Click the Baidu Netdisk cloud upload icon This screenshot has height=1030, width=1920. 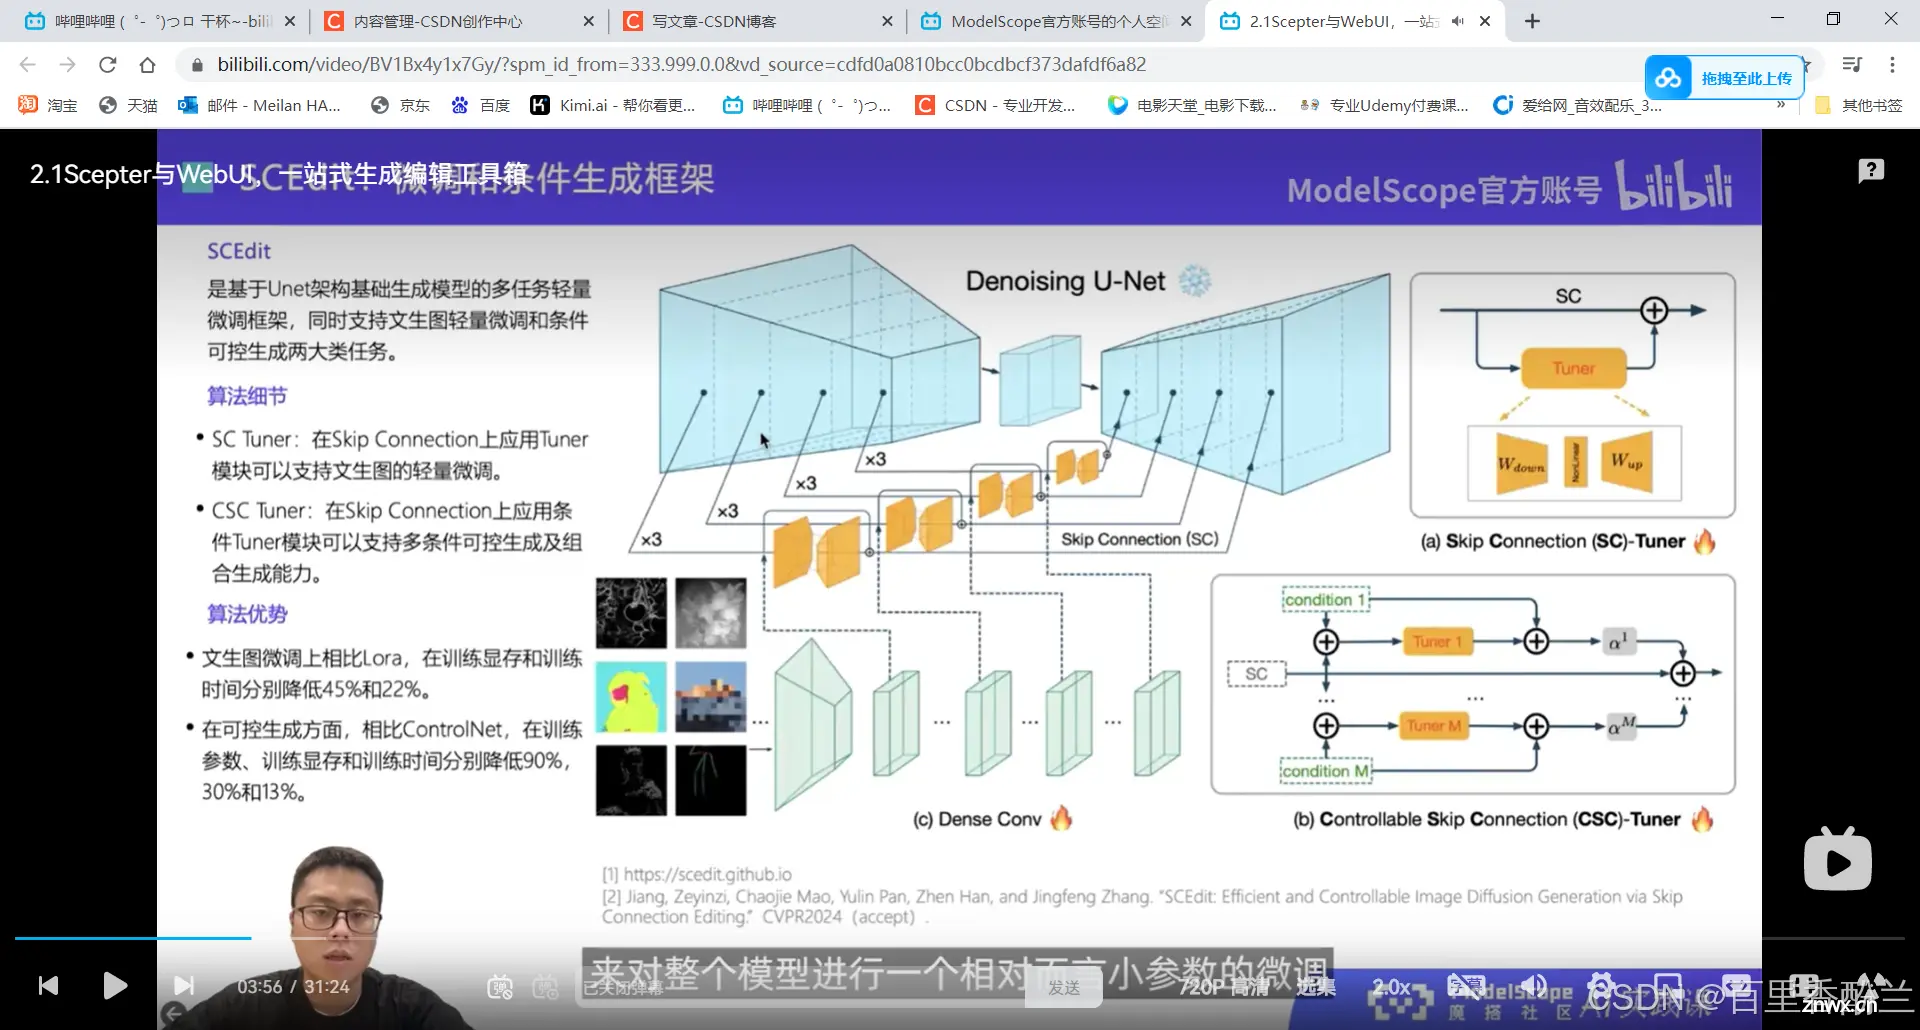(1668, 78)
